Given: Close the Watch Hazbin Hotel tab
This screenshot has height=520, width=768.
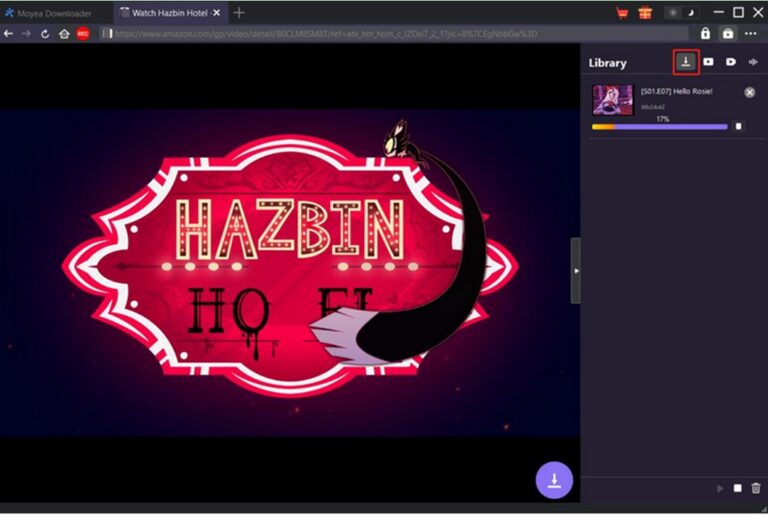Looking at the screenshot, I should (217, 13).
